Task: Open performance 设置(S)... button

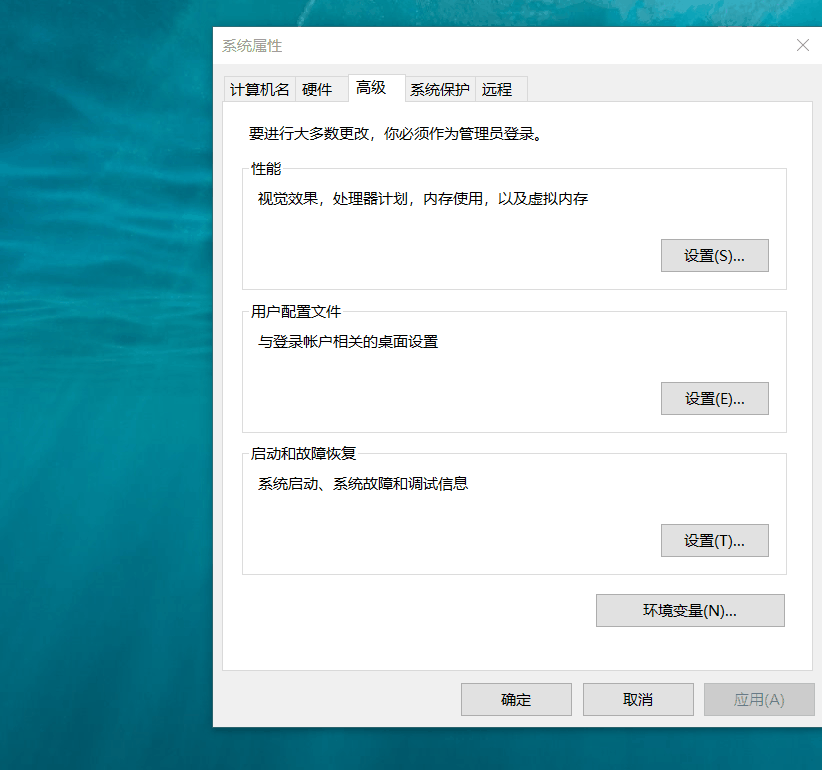Action: pos(714,256)
